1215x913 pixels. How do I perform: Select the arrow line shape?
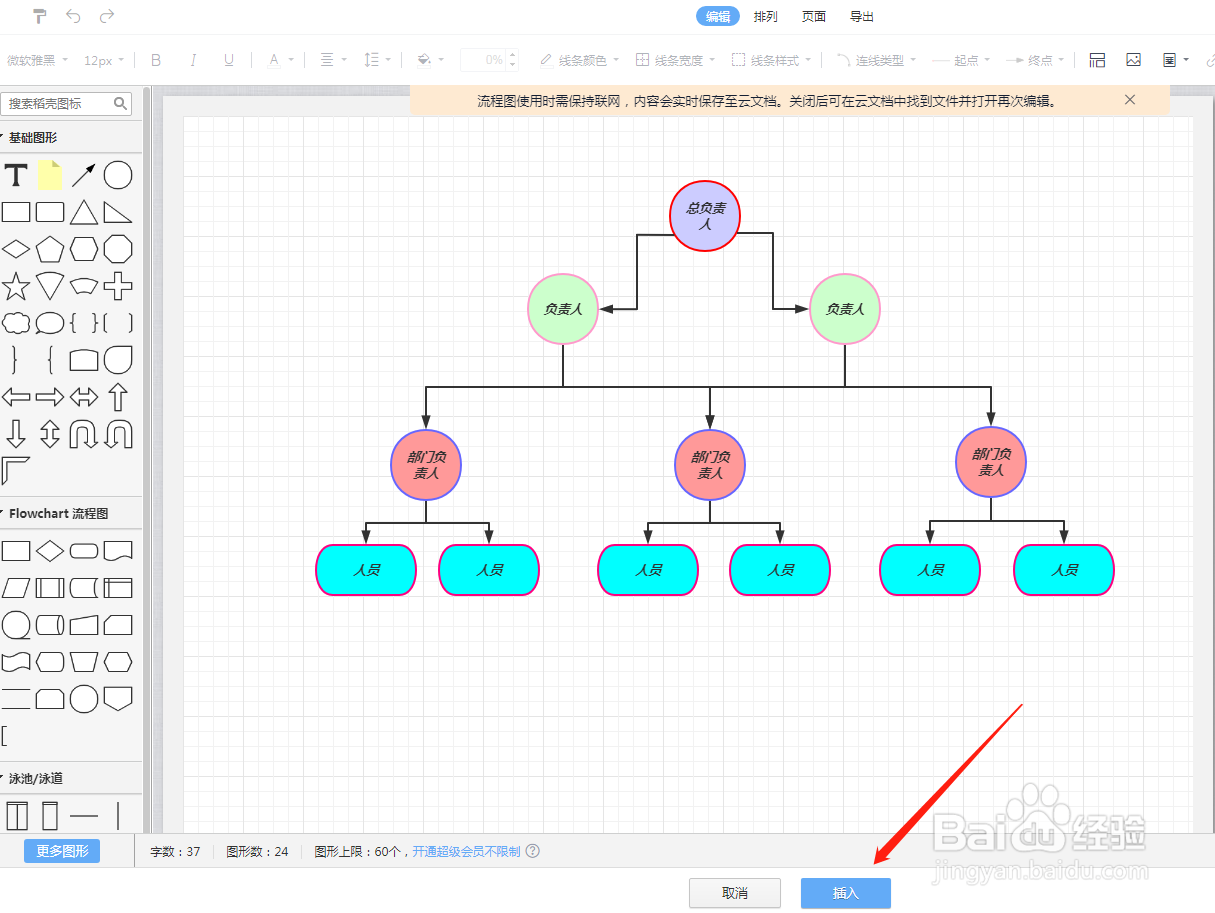(x=84, y=175)
